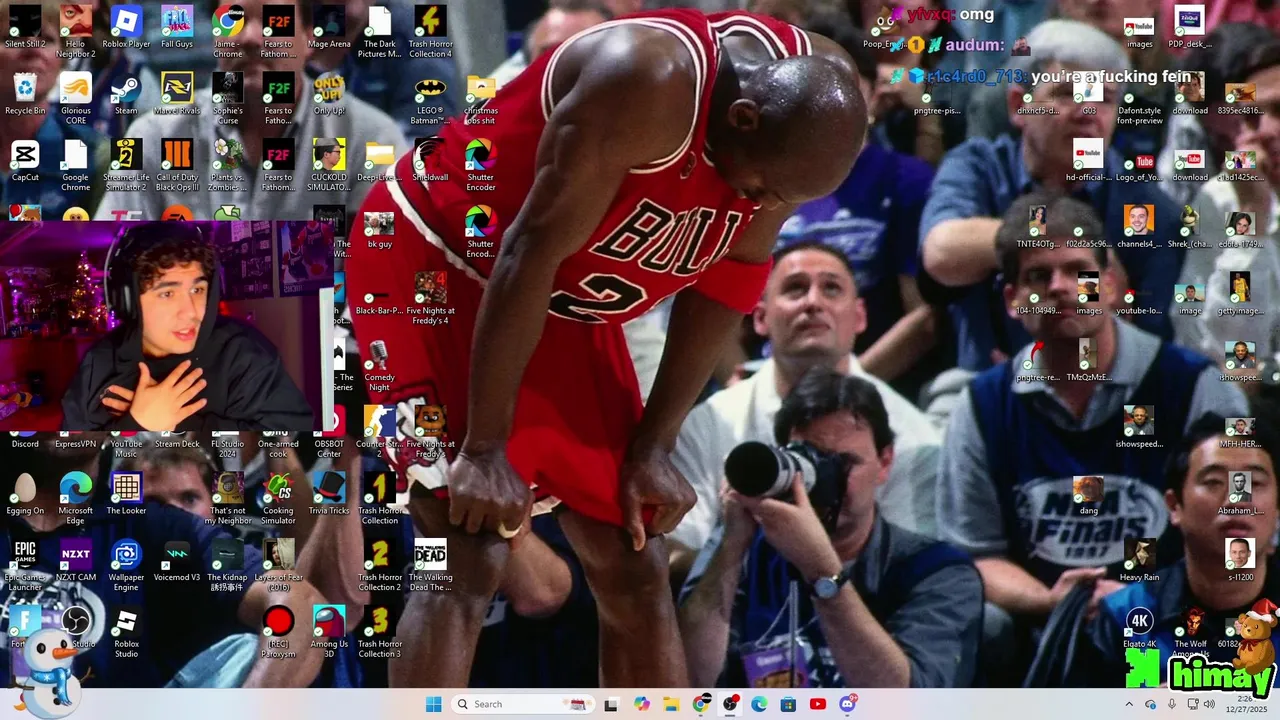The width and height of the screenshot is (1280, 720).
Task: Select the dang image file
Action: (x=1088, y=495)
